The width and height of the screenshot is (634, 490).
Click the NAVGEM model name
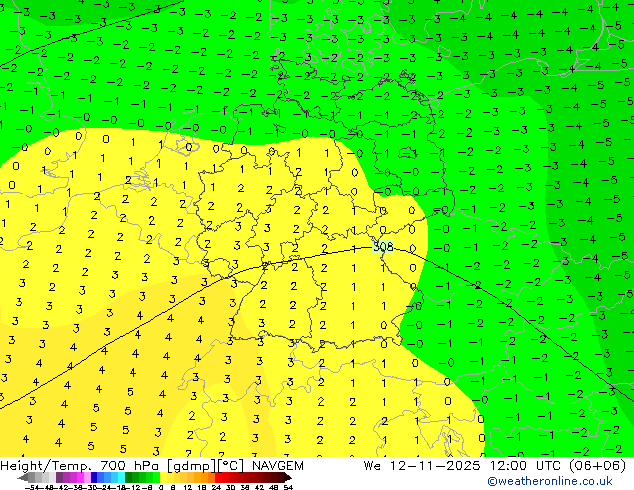(x=278, y=466)
